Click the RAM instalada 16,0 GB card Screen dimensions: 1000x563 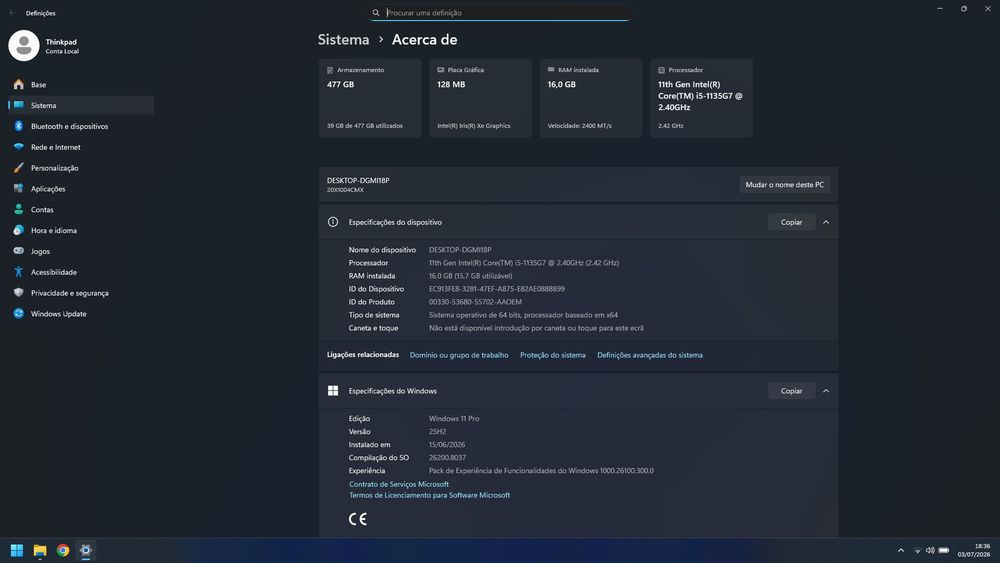pyautogui.click(x=591, y=98)
